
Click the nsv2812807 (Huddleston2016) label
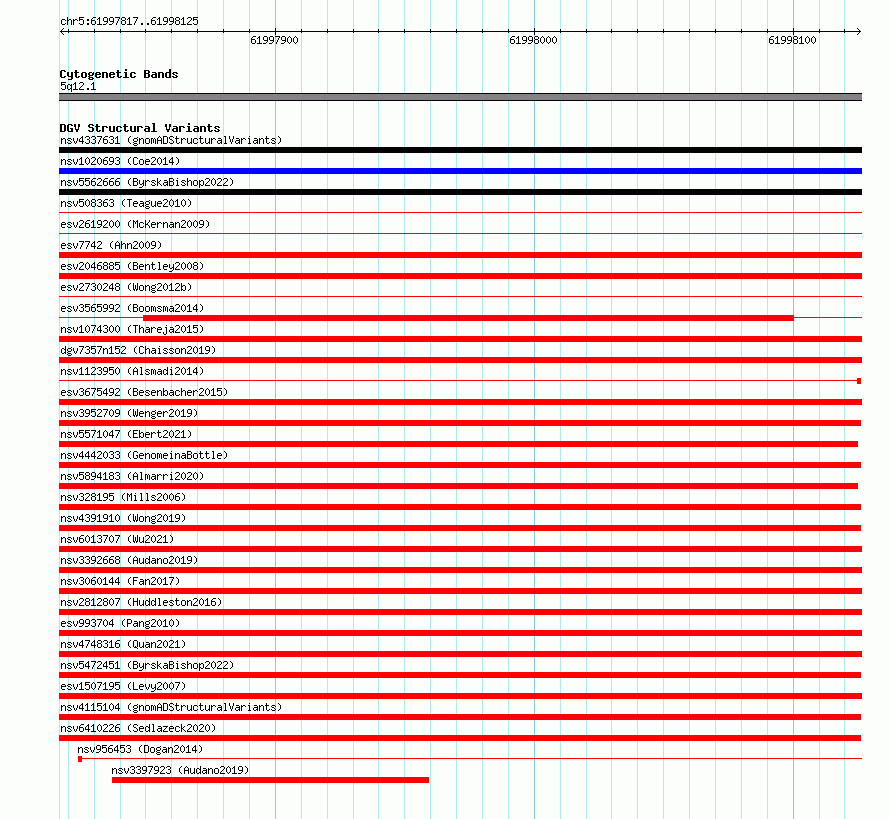141,602
